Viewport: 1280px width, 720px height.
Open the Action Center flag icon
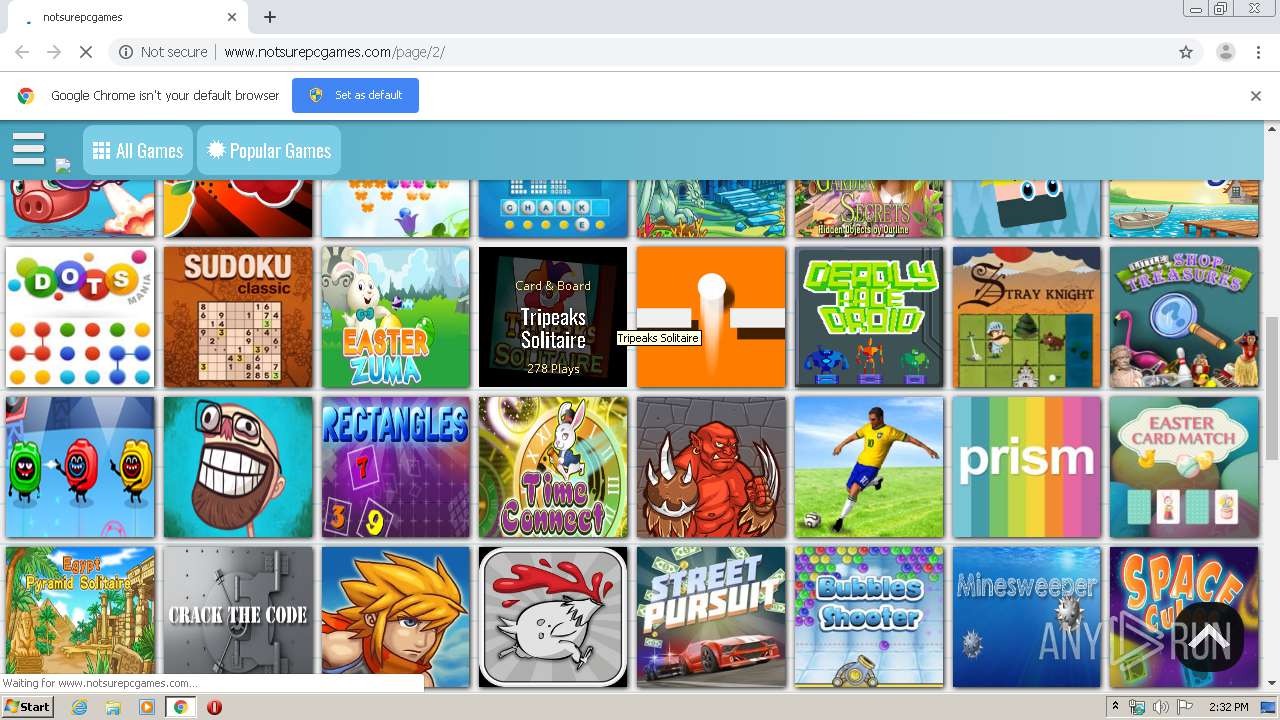click(x=1185, y=707)
